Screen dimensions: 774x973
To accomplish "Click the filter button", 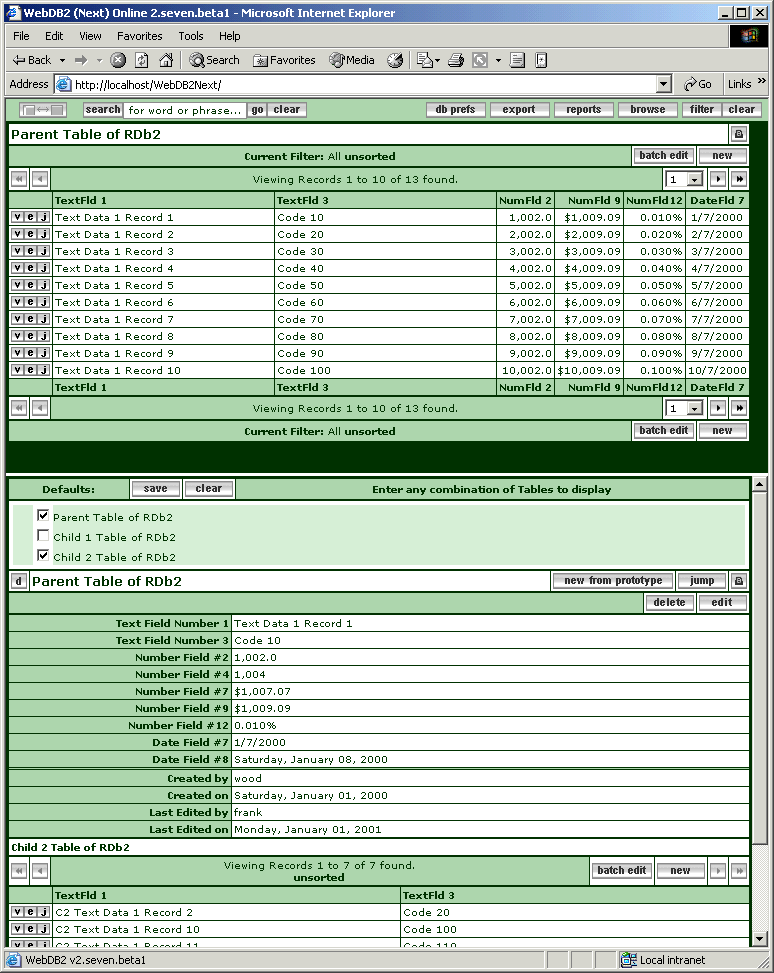I will point(701,110).
